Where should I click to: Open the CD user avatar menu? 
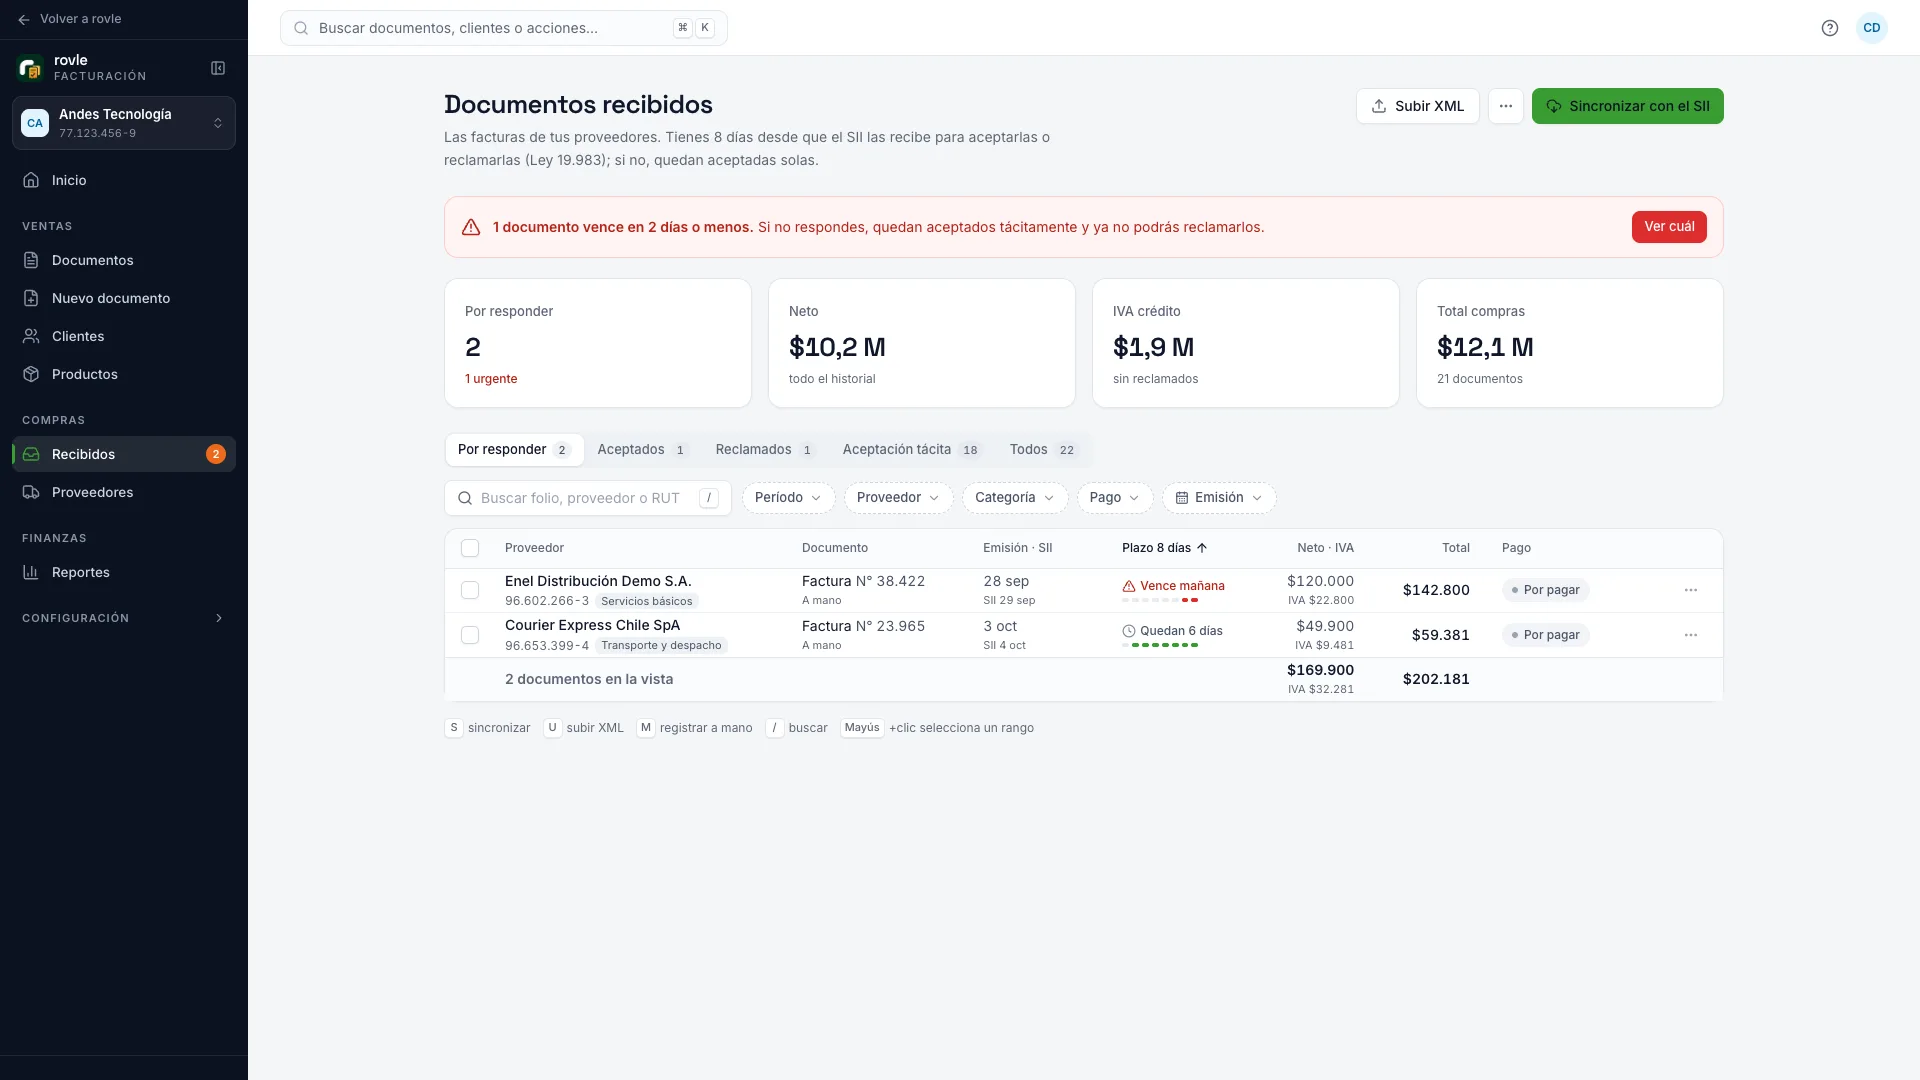(1872, 28)
